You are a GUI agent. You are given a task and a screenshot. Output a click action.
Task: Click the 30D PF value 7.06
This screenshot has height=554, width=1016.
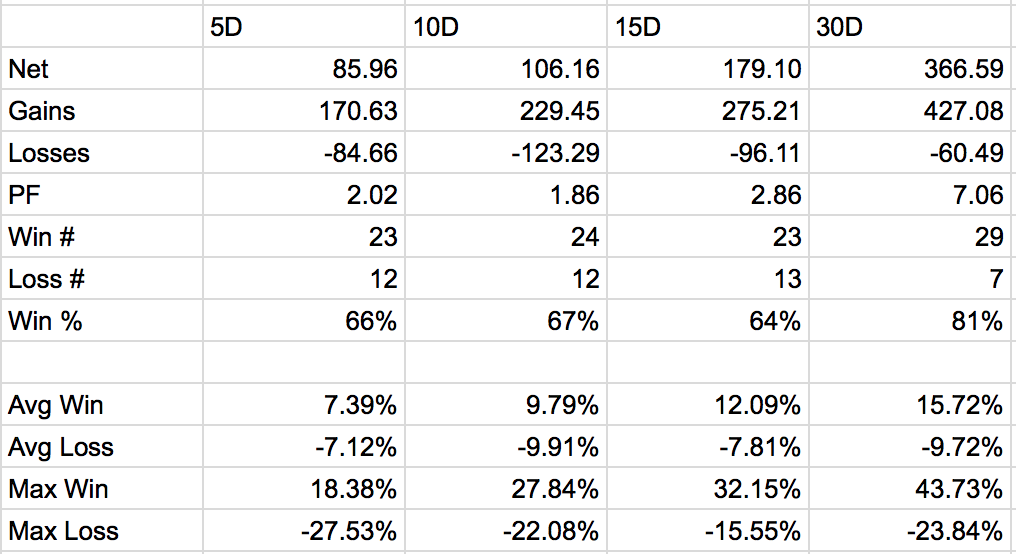[x=912, y=195]
